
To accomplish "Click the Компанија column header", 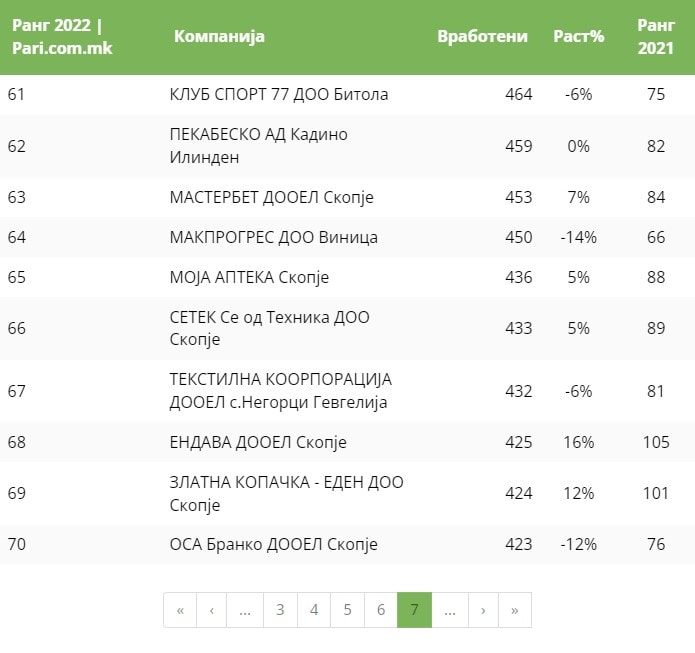I will pyautogui.click(x=219, y=37).
